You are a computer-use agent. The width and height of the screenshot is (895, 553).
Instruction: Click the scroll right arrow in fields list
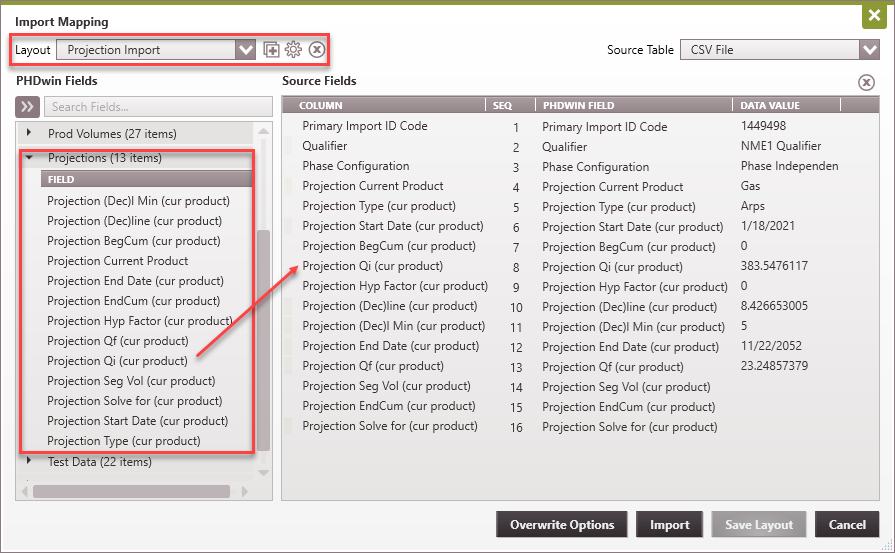pos(245,491)
